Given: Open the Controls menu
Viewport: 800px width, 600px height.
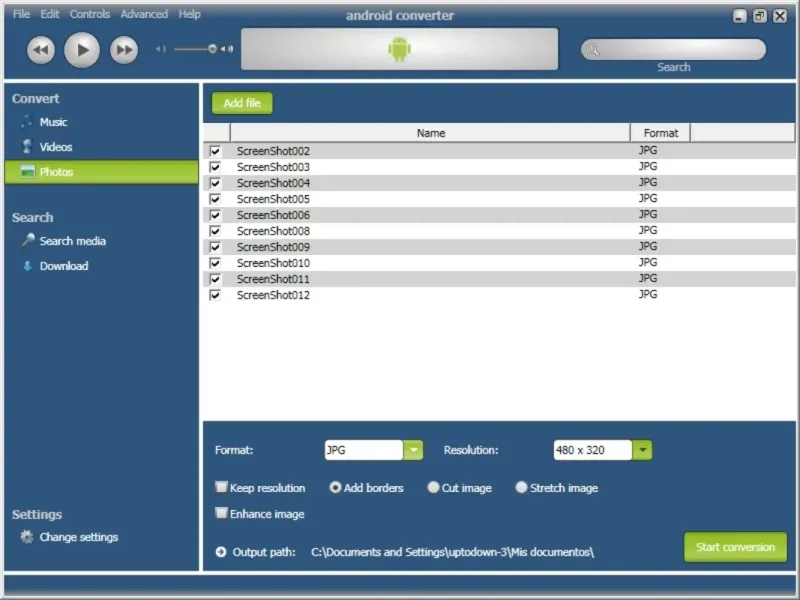Looking at the screenshot, I should point(90,14).
